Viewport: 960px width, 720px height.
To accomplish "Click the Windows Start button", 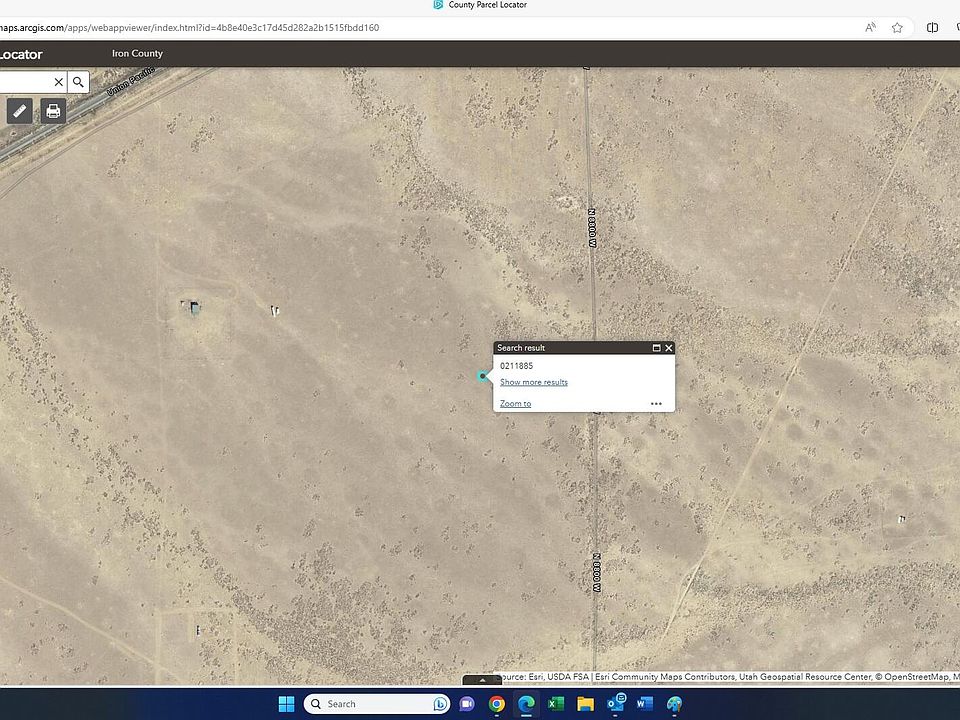I will click(x=286, y=704).
